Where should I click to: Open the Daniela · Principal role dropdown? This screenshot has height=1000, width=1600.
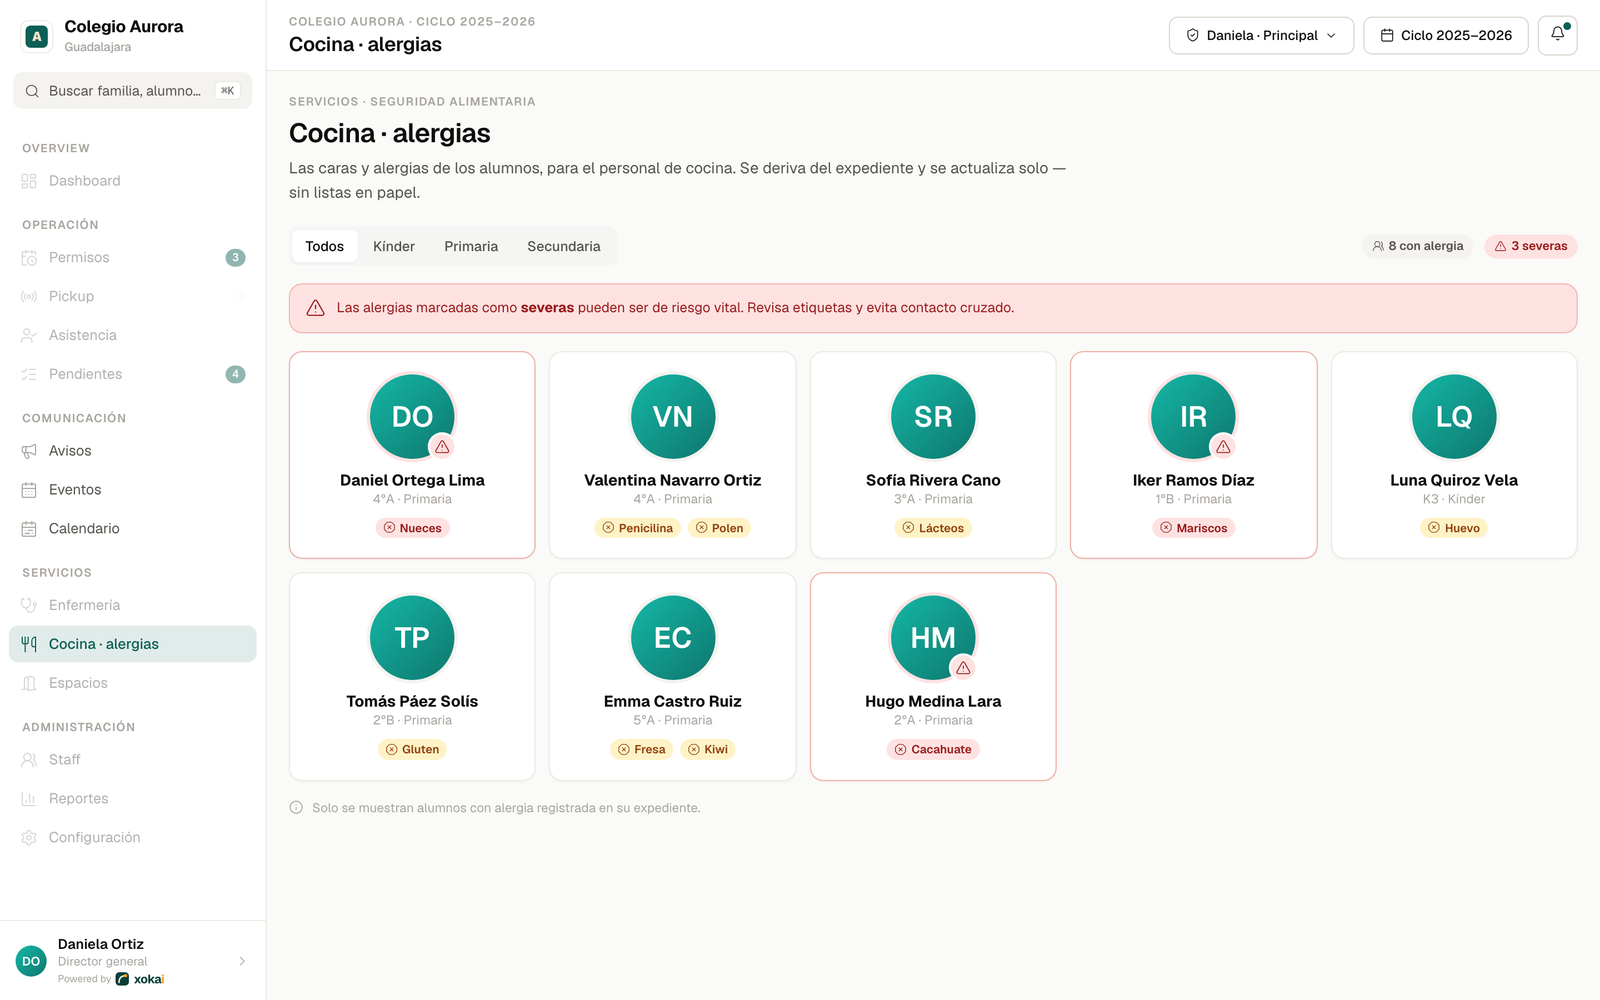point(1261,35)
